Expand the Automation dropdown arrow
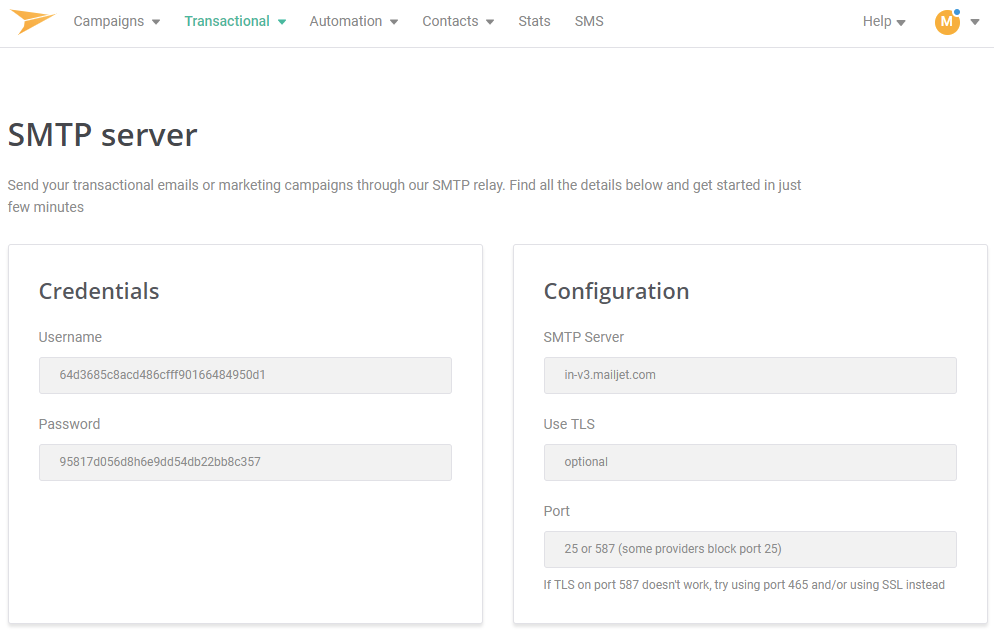The height and width of the screenshot is (634, 994). [394, 22]
